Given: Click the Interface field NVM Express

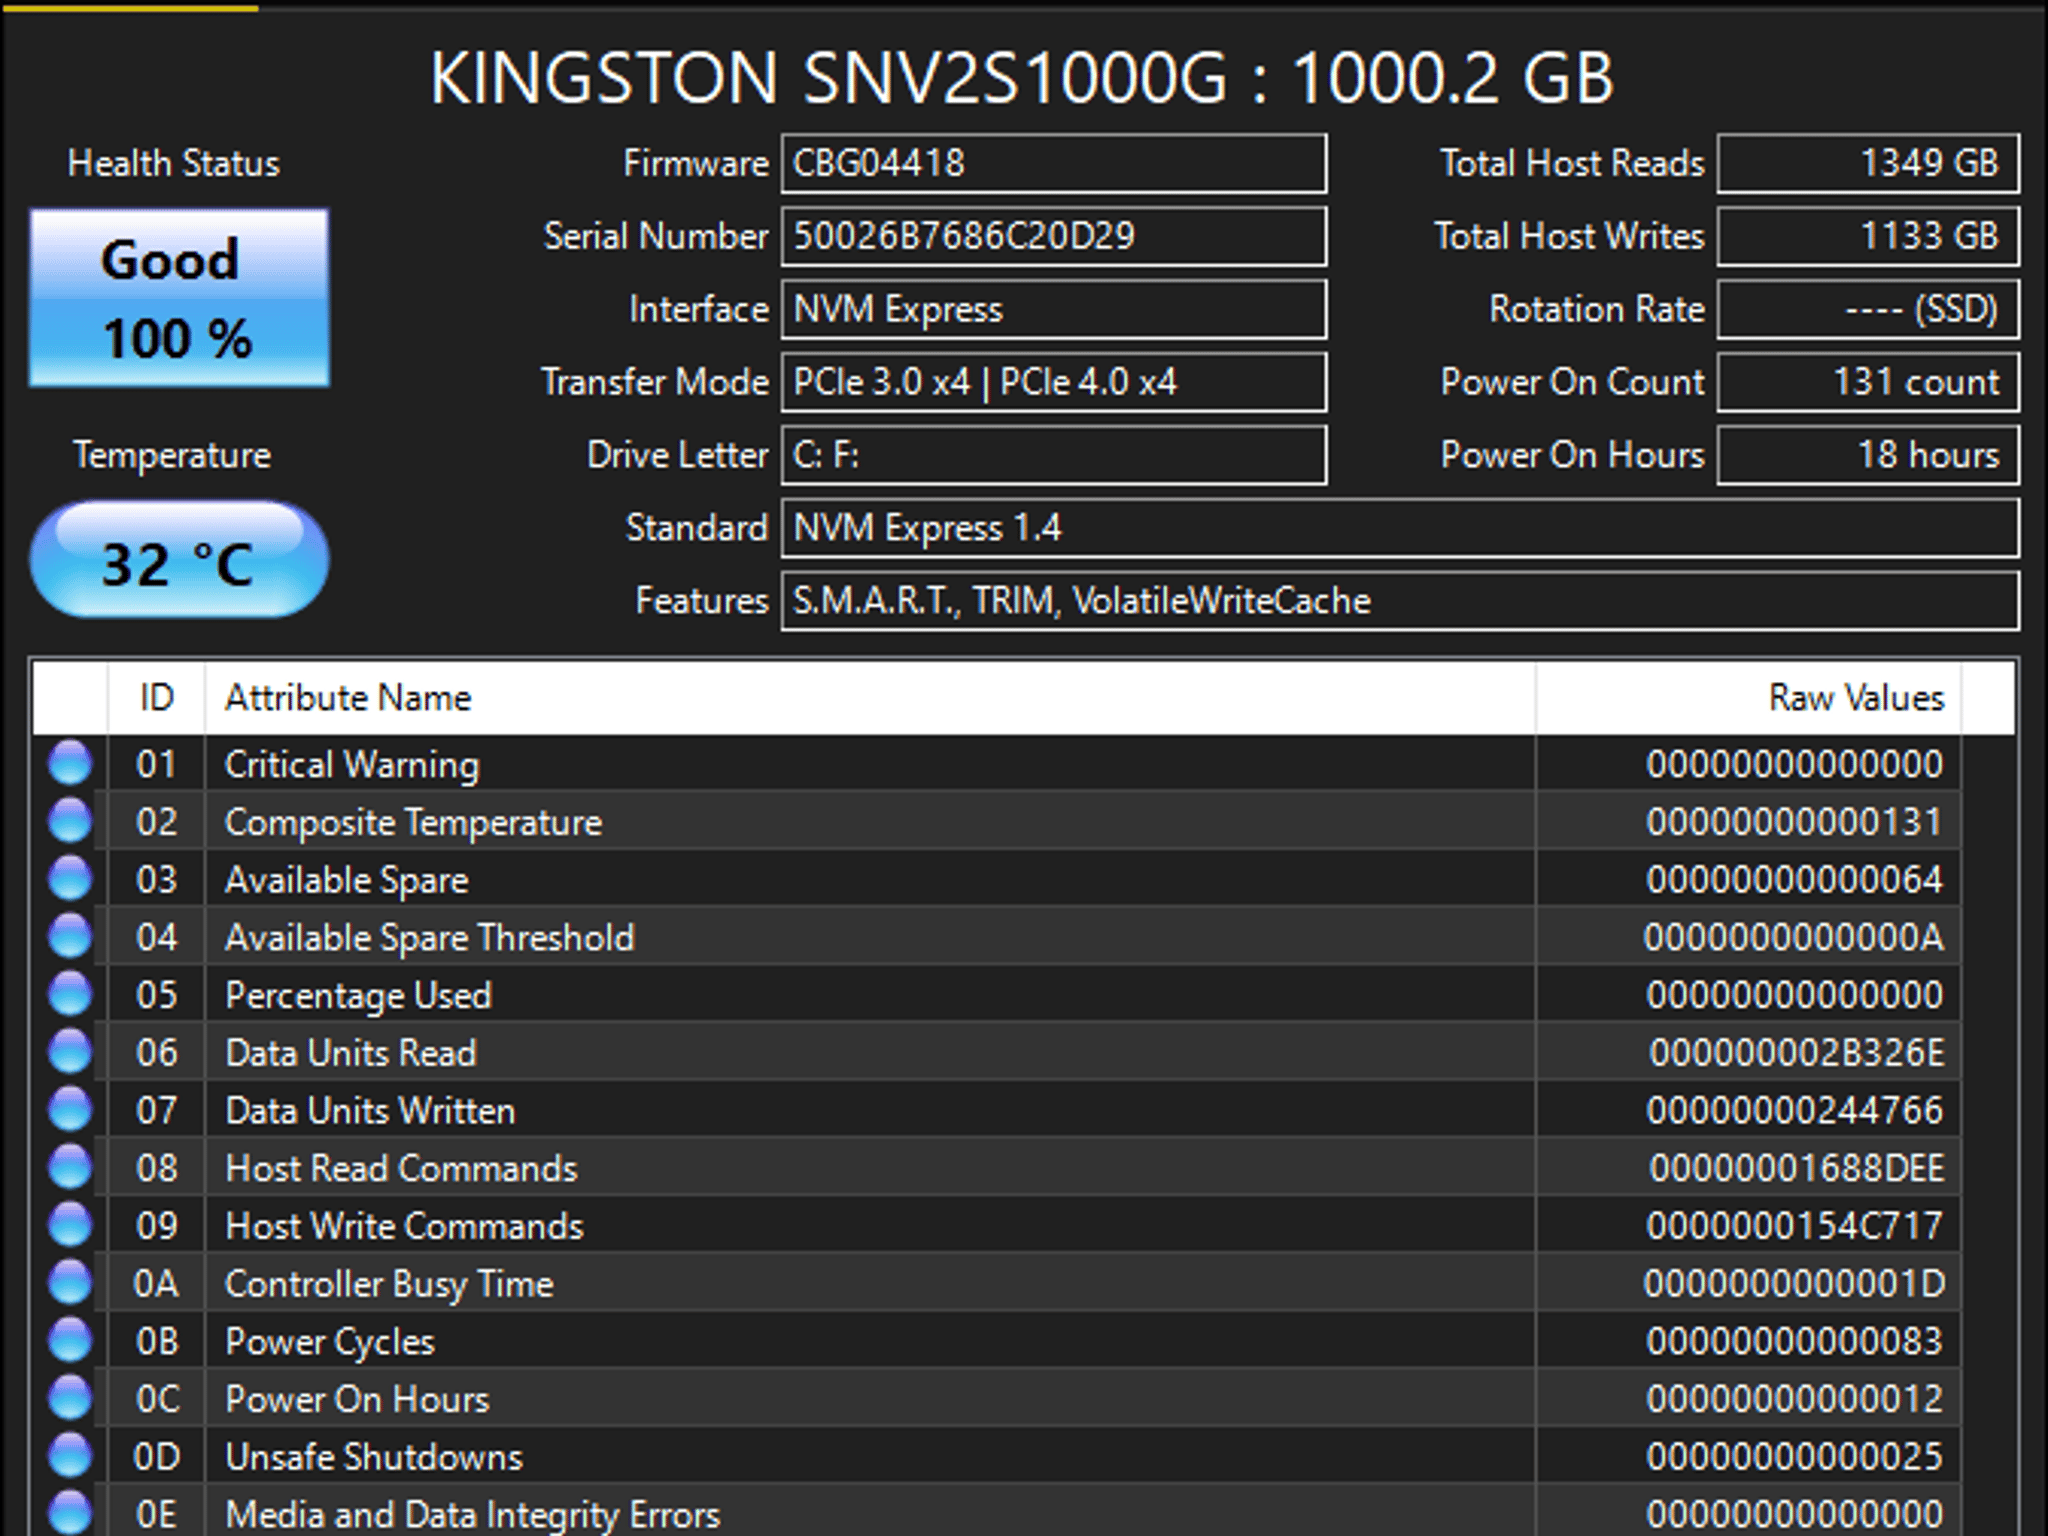Looking at the screenshot, I should pos(1054,309).
